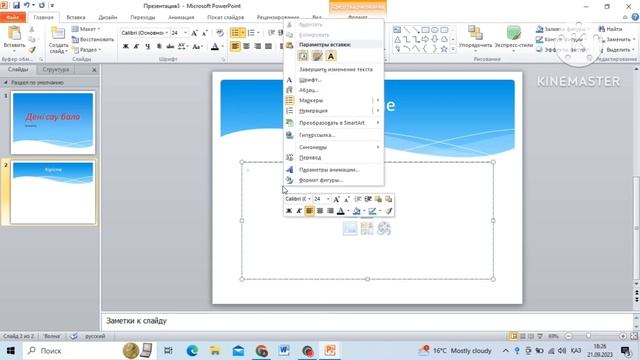Click the Заметки к слайду notes field
Screen dimensions: 640x360
point(367,321)
